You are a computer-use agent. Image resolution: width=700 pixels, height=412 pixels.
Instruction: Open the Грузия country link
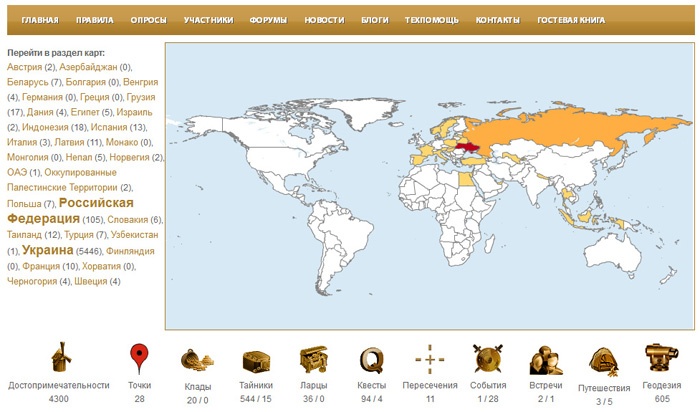pyautogui.click(x=141, y=97)
